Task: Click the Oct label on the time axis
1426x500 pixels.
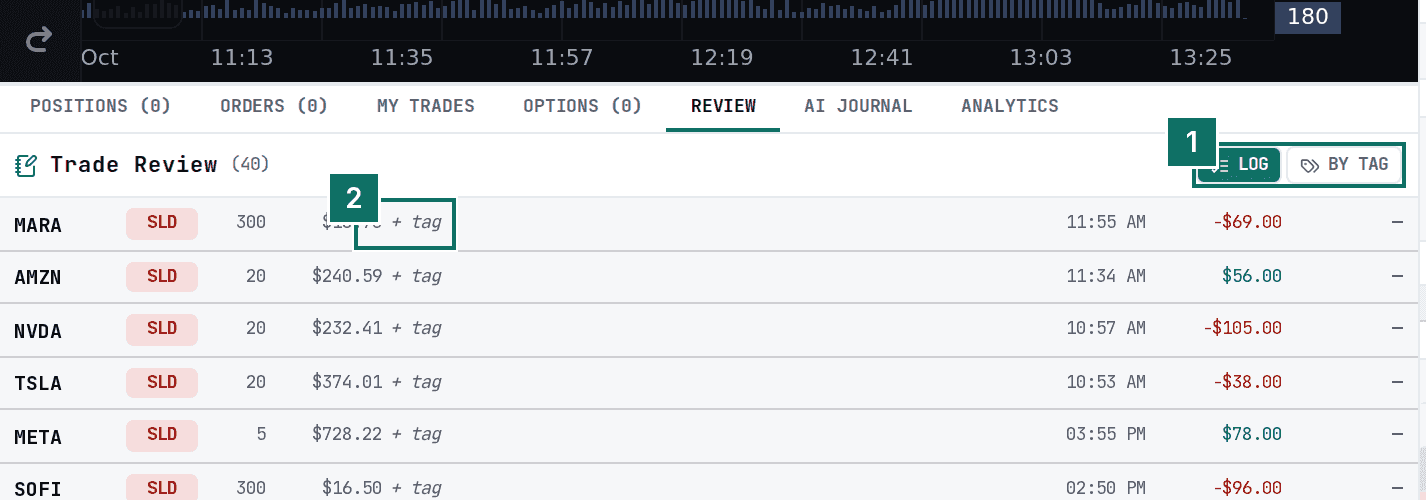Action: (x=100, y=57)
